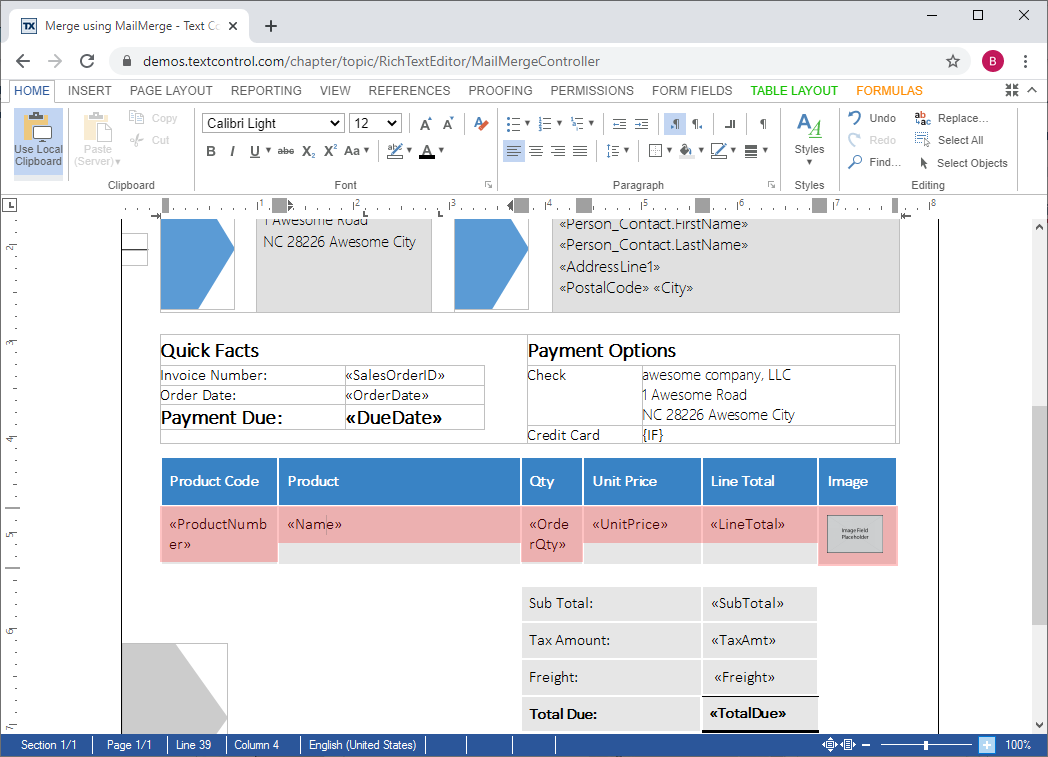Toggle fullscreen ribbon icon
This screenshot has width=1048, height=757.
point(1012,90)
